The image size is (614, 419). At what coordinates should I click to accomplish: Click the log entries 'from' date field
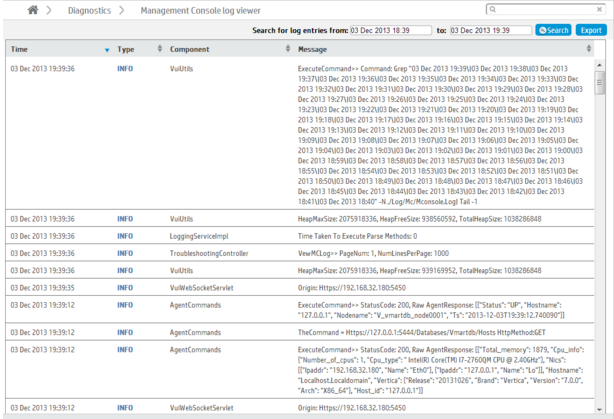[390, 30]
